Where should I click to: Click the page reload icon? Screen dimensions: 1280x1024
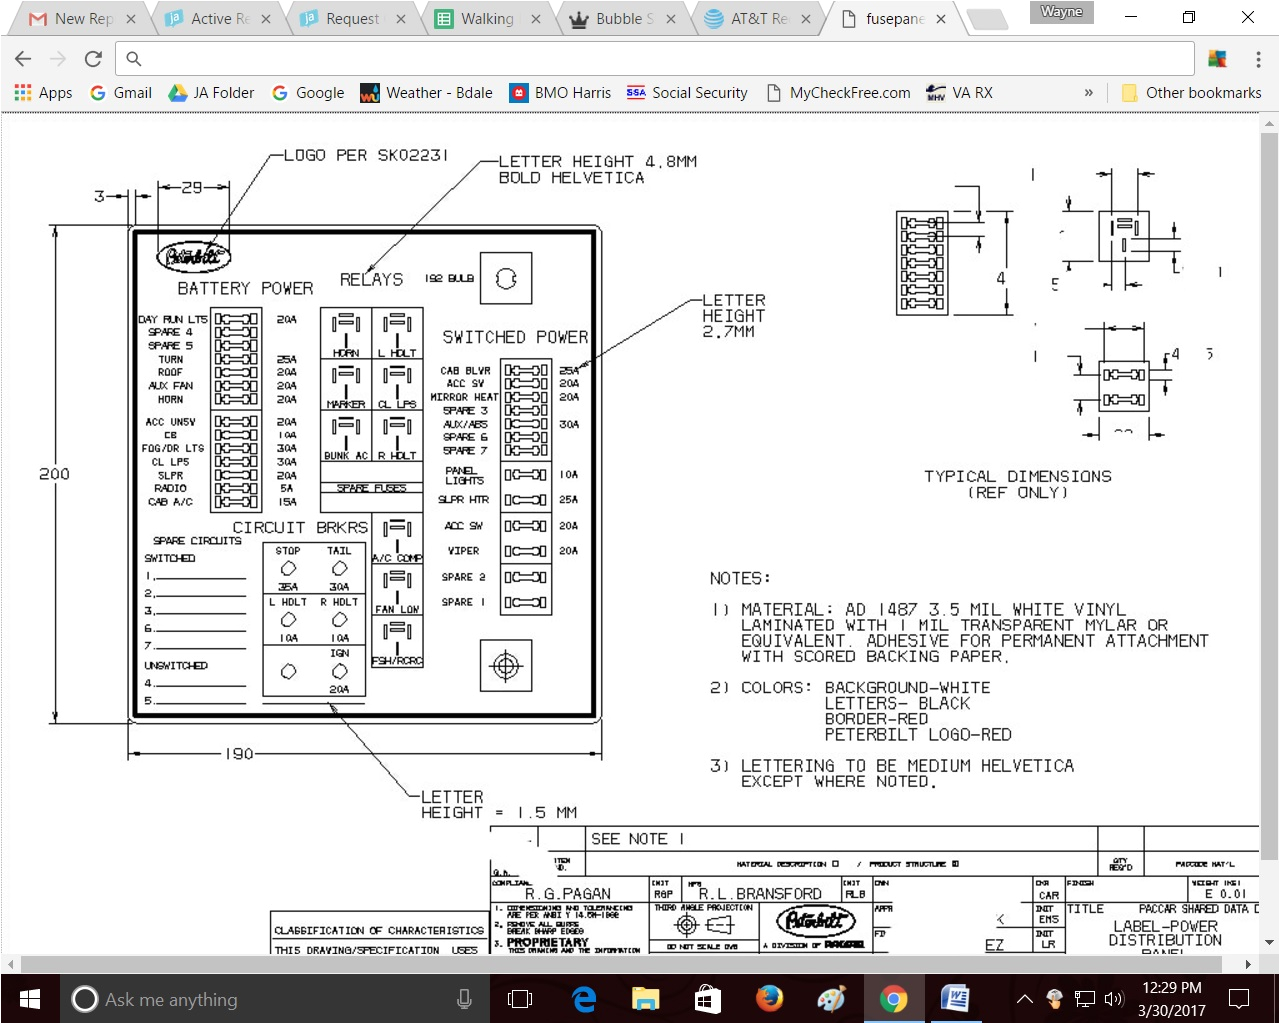pyautogui.click(x=92, y=59)
